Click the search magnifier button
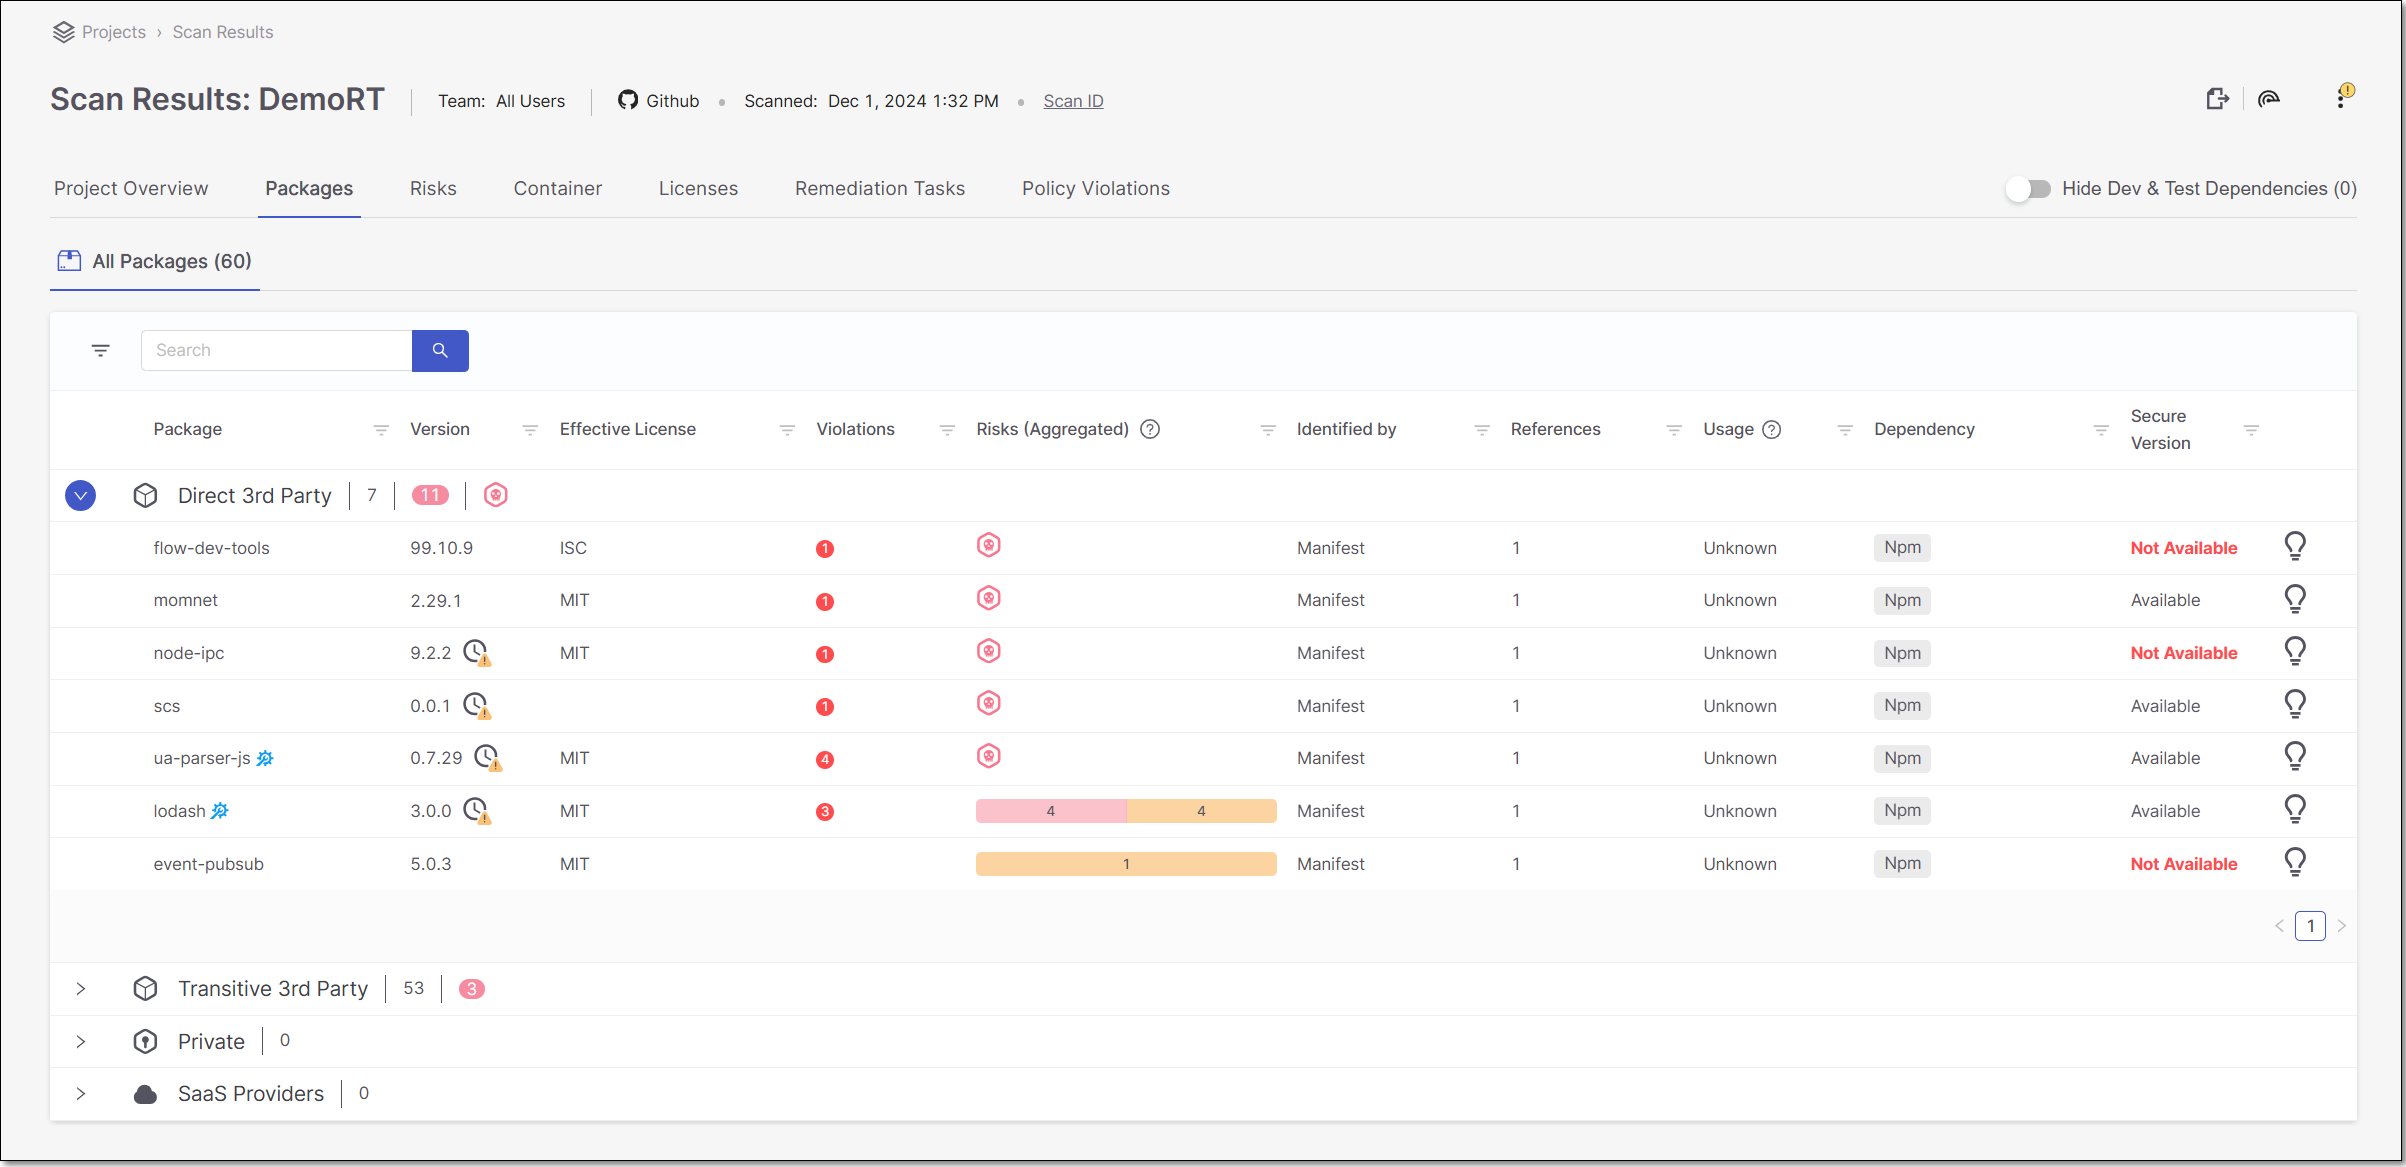Viewport: 2406px width, 1167px height. tap(440, 350)
